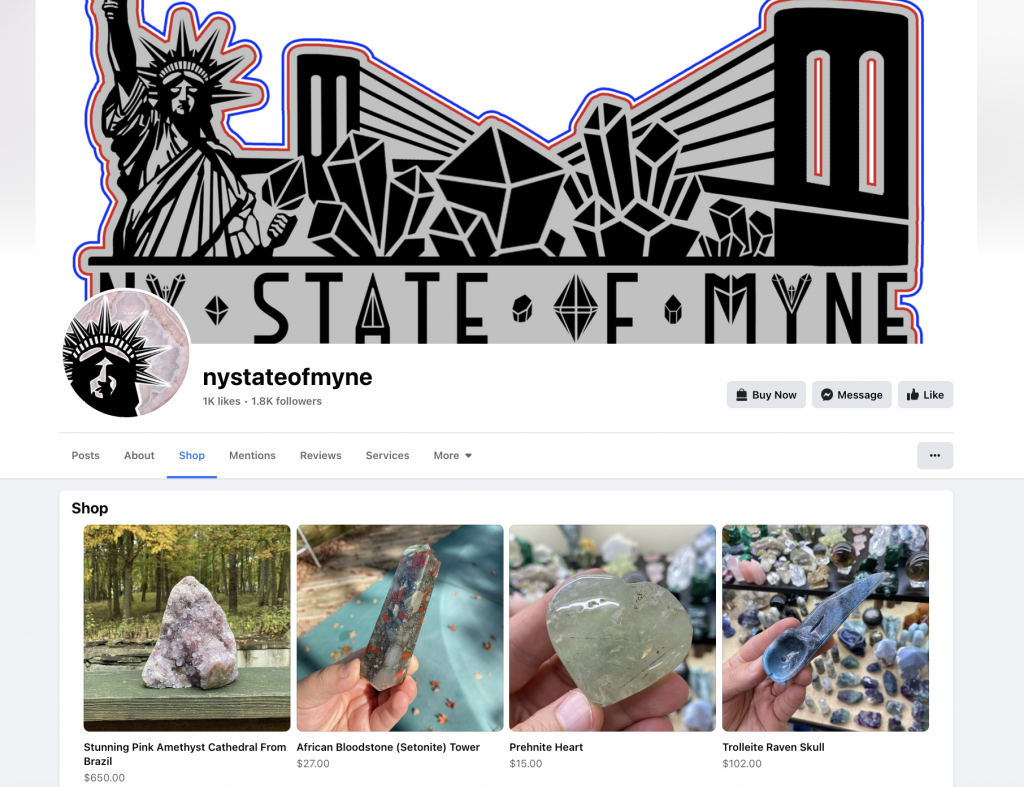Image resolution: width=1024 pixels, height=787 pixels.
Task: Click the Buy Now shopping bag button
Action: (x=766, y=394)
